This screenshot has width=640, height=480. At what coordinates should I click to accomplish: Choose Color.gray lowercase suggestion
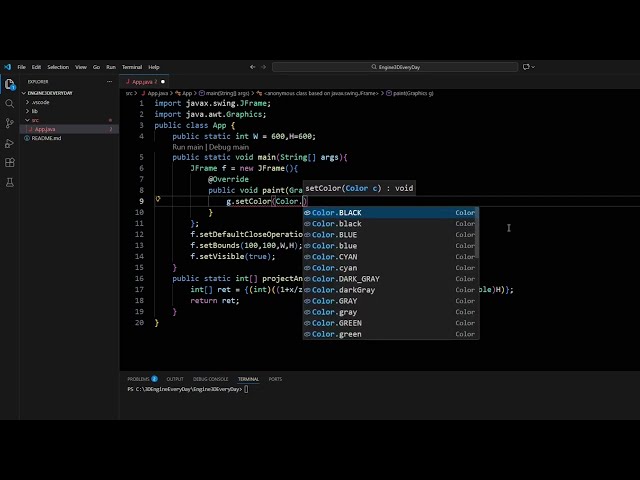tap(391, 312)
